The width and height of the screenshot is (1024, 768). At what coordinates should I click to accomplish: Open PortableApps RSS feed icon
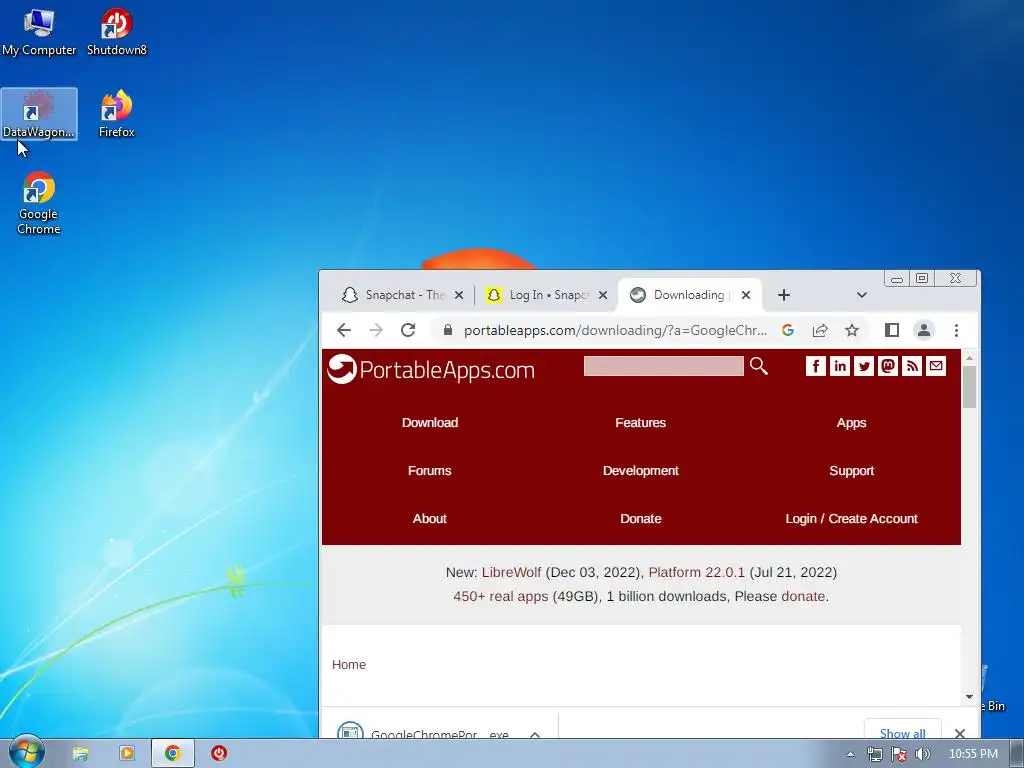pos(912,366)
